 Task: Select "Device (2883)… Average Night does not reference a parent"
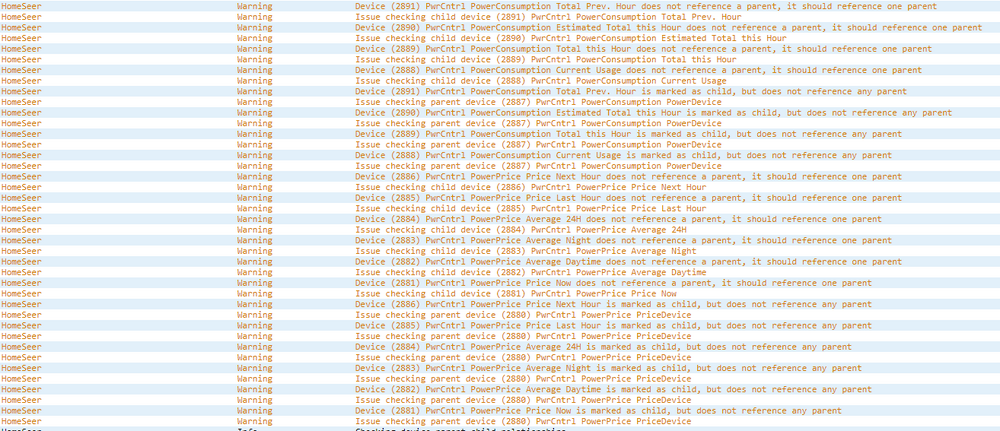pyautogui.click(x=623, y=240)
